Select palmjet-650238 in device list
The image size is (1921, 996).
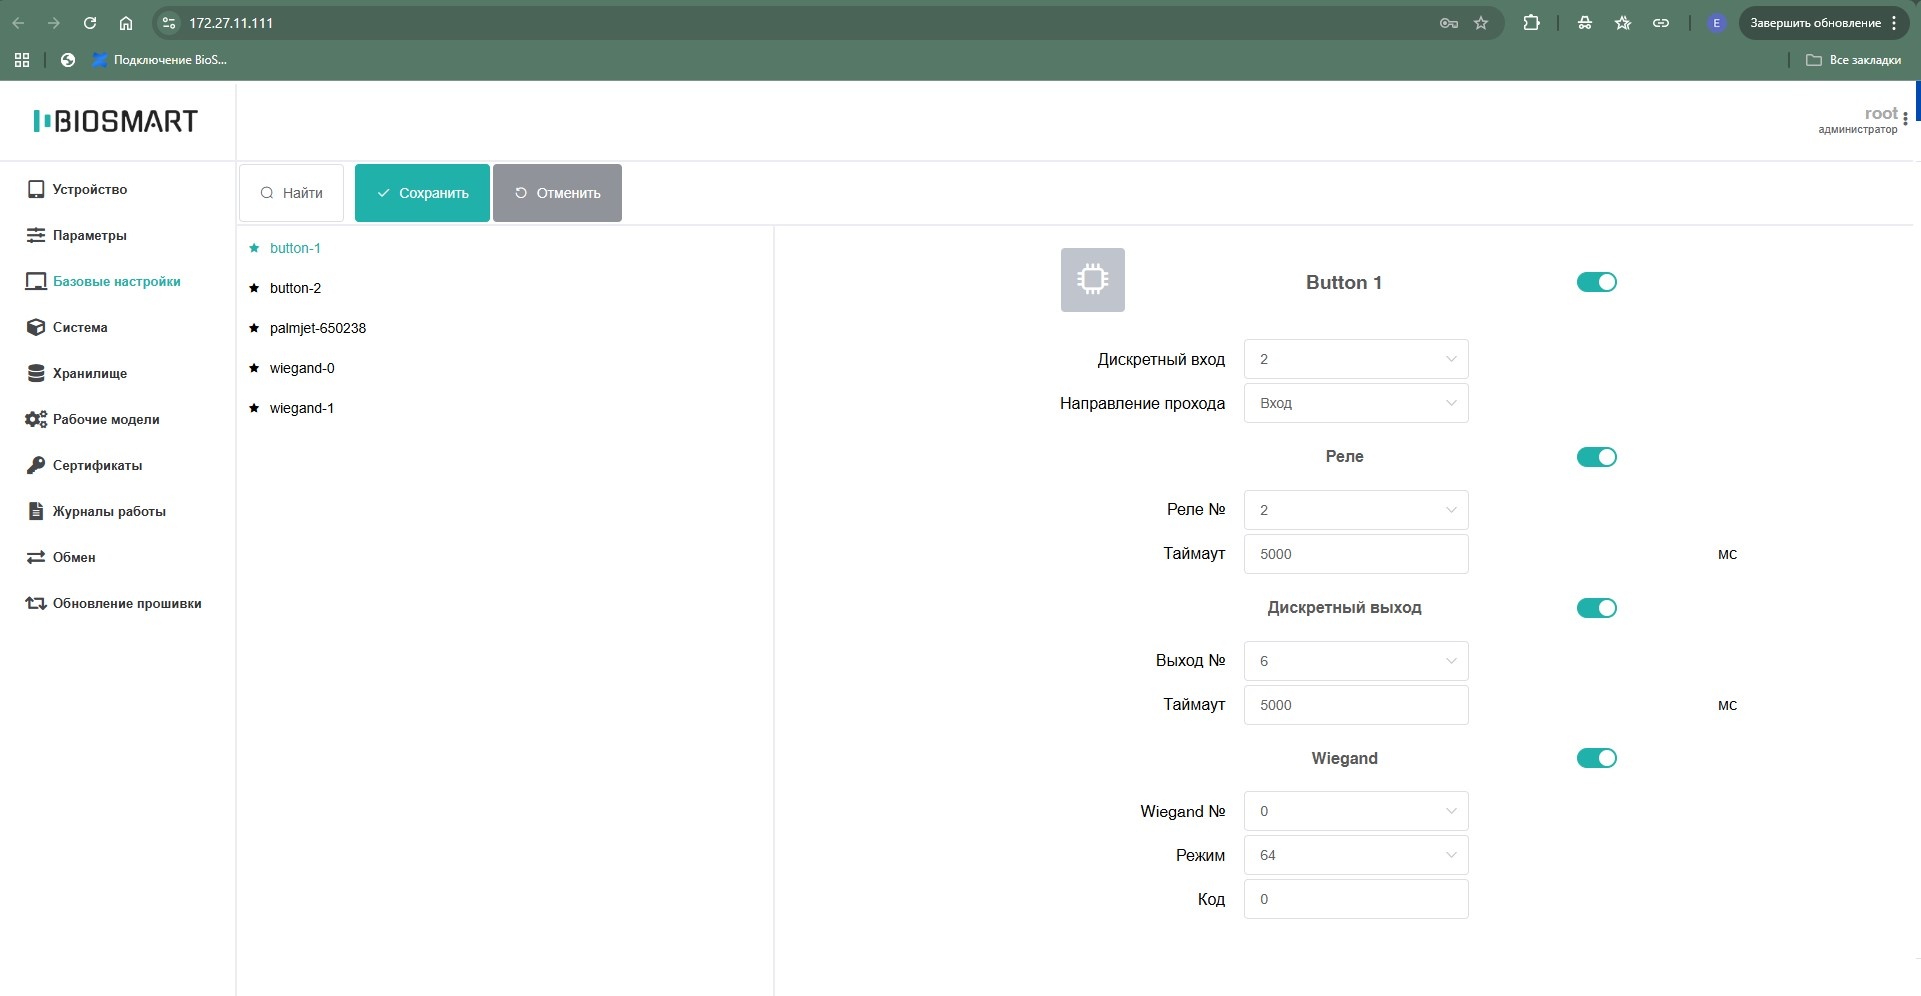point(318,328)
